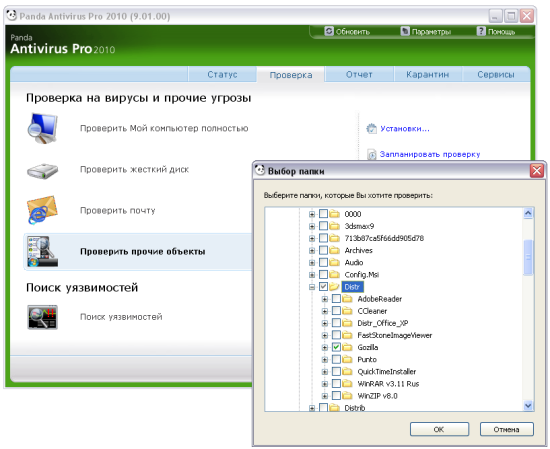The width and height of the screenshot is (550, 449).
Task: Click the Обновить update icon in header
Action: (x=329, y=31)
